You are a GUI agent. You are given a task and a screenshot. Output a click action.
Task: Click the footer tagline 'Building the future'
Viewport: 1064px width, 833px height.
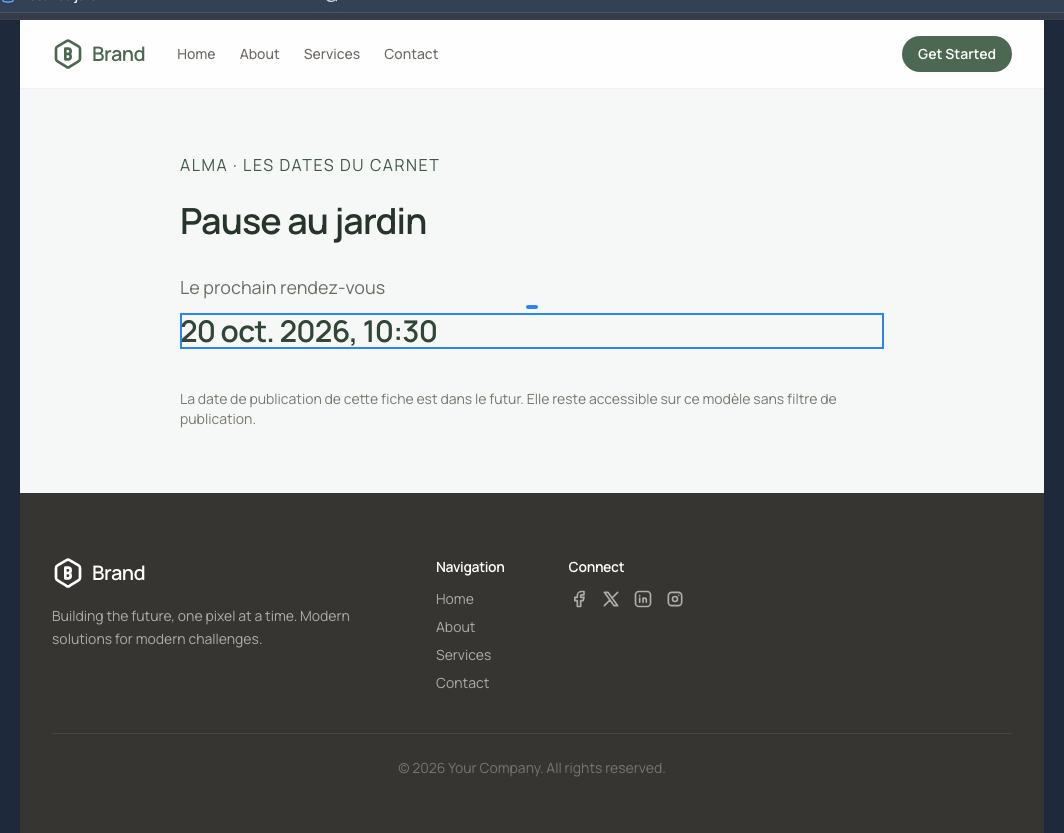[x=201, y=627]
